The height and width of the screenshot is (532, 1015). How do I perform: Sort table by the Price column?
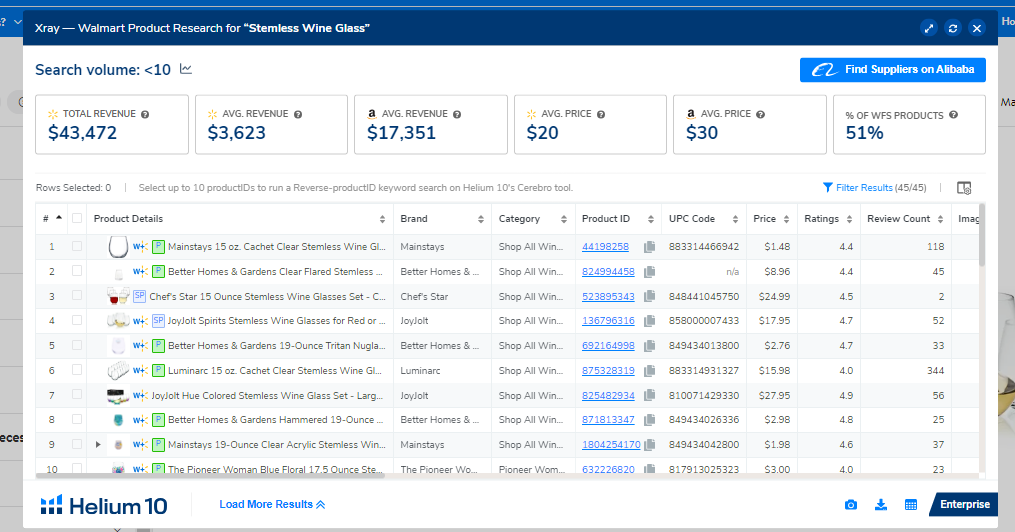pyautogui.click(x=765, y=219)
